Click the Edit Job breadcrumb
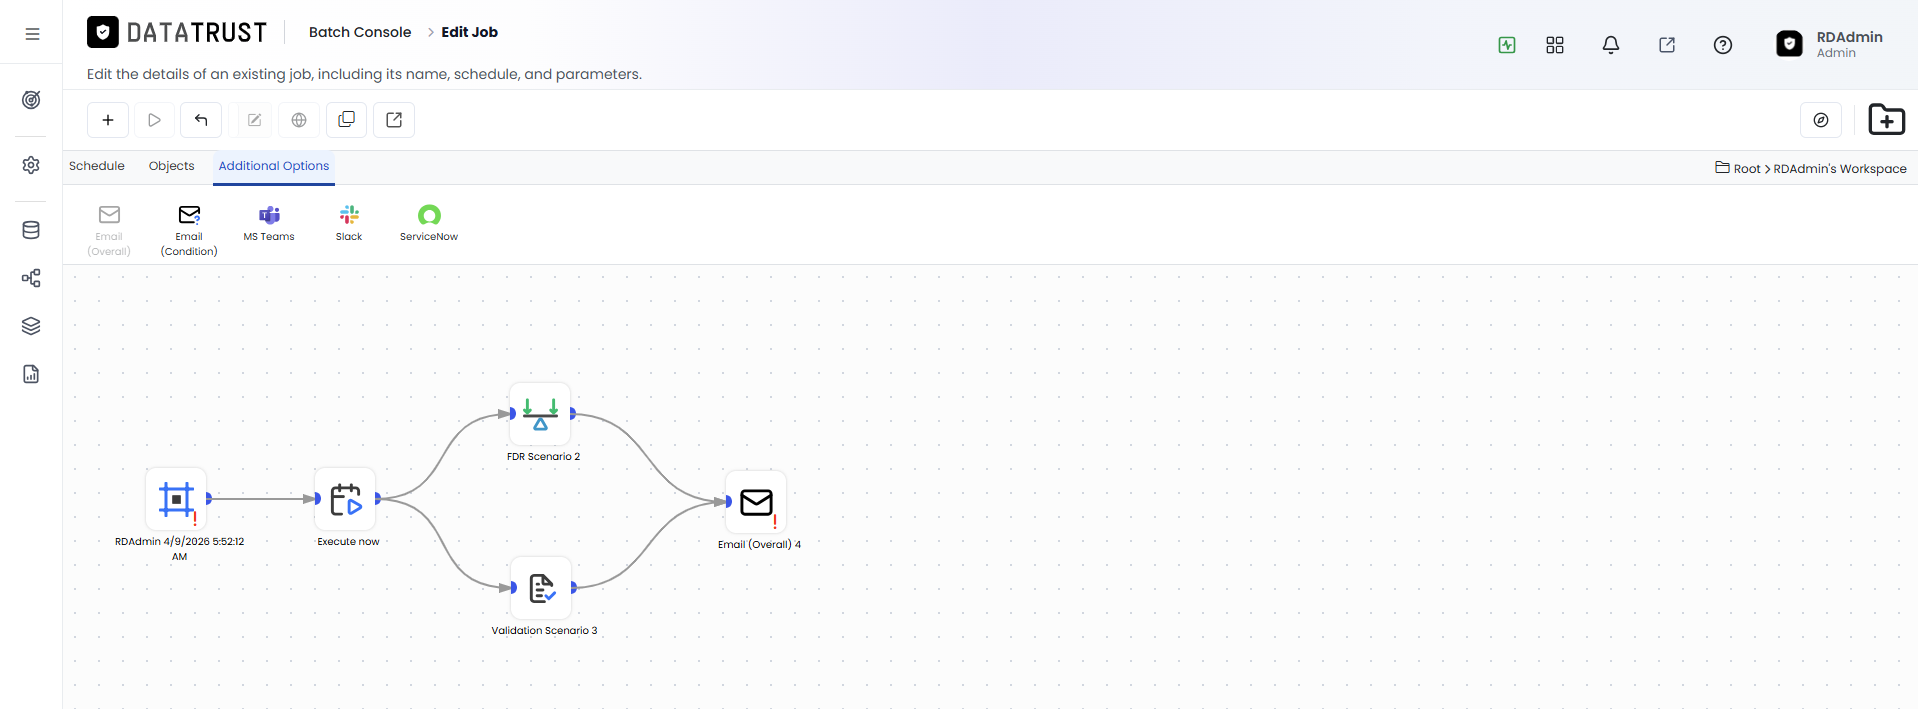 pyautogui.click(x=469, y=32)
